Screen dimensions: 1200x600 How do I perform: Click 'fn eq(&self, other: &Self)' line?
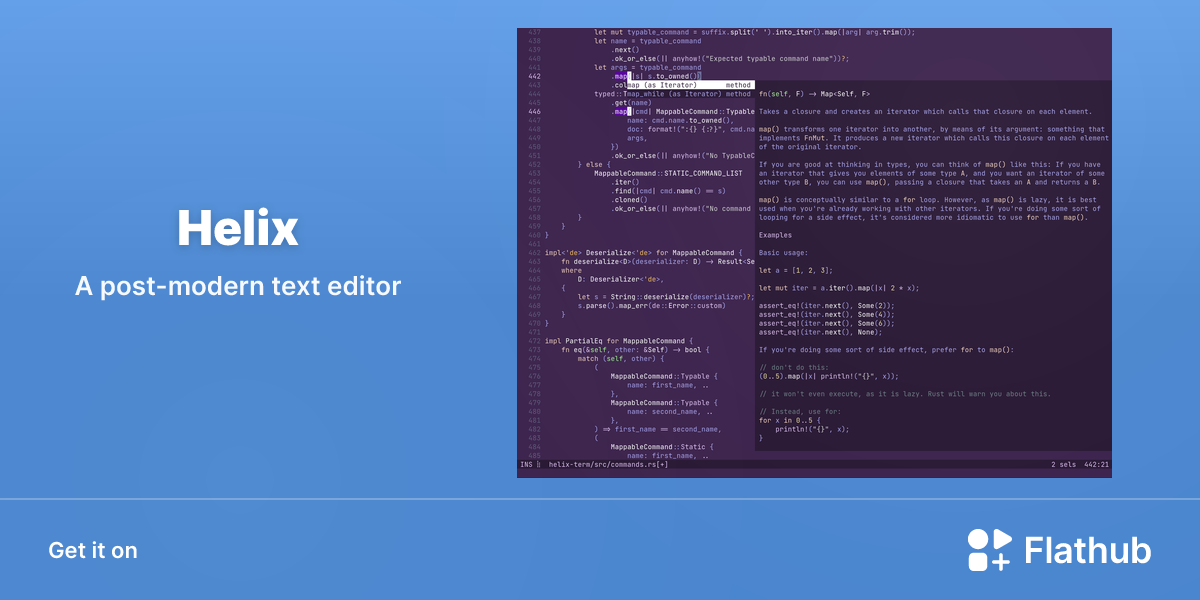635,350
